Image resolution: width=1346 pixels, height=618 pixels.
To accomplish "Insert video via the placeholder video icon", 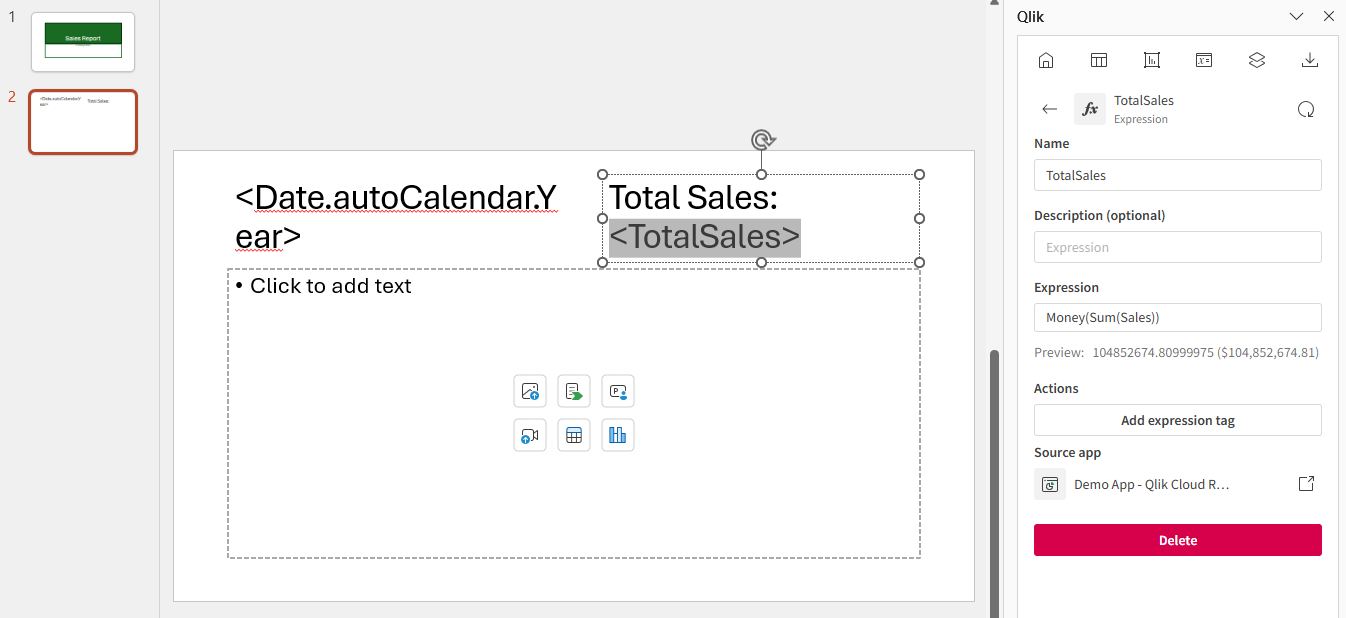I will point(530,435).
